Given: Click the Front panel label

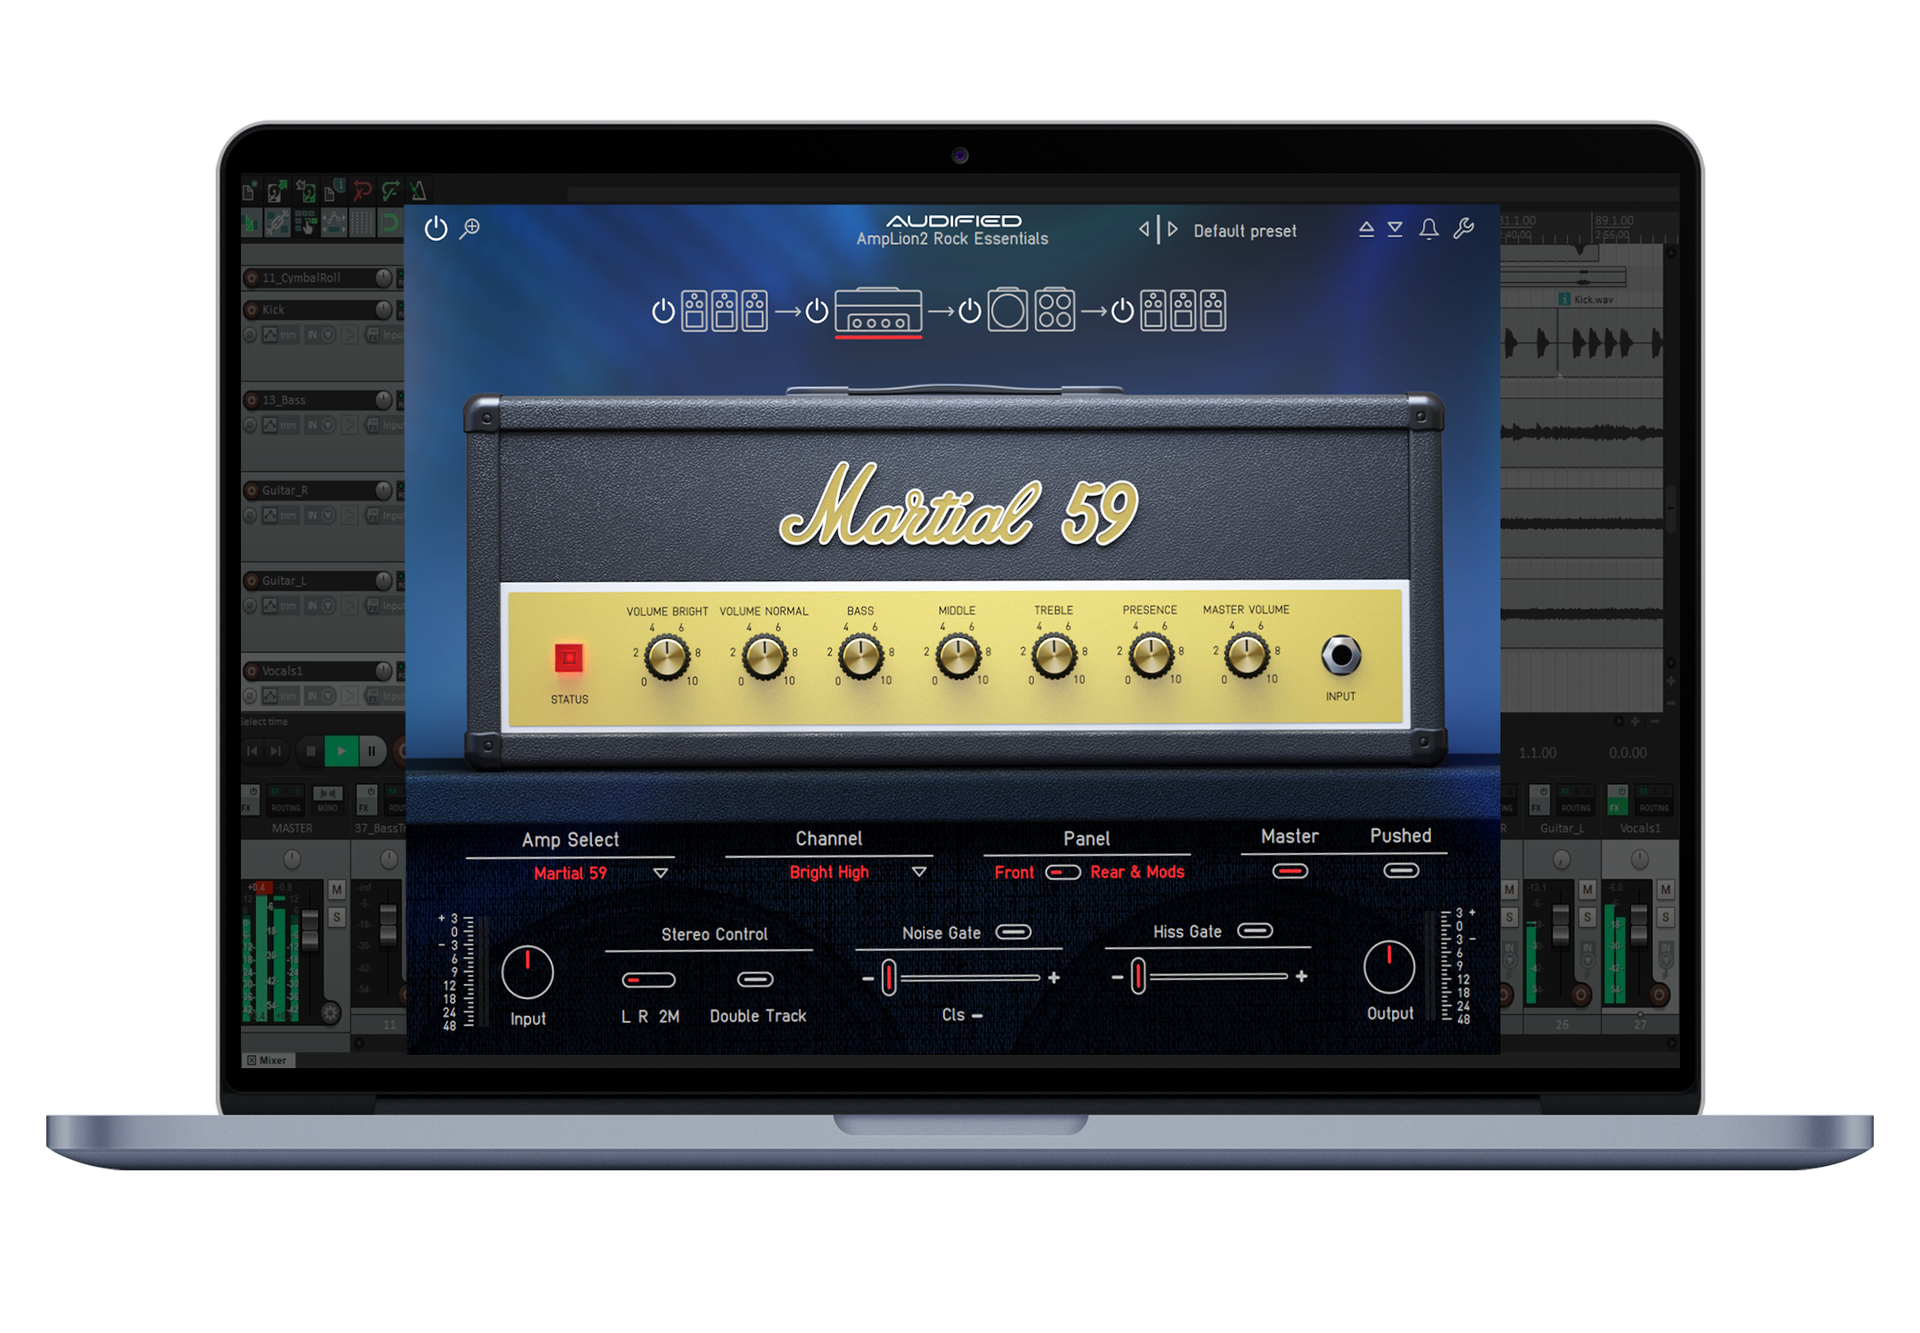Looking at the screenshot, I should coord(1014,872).
